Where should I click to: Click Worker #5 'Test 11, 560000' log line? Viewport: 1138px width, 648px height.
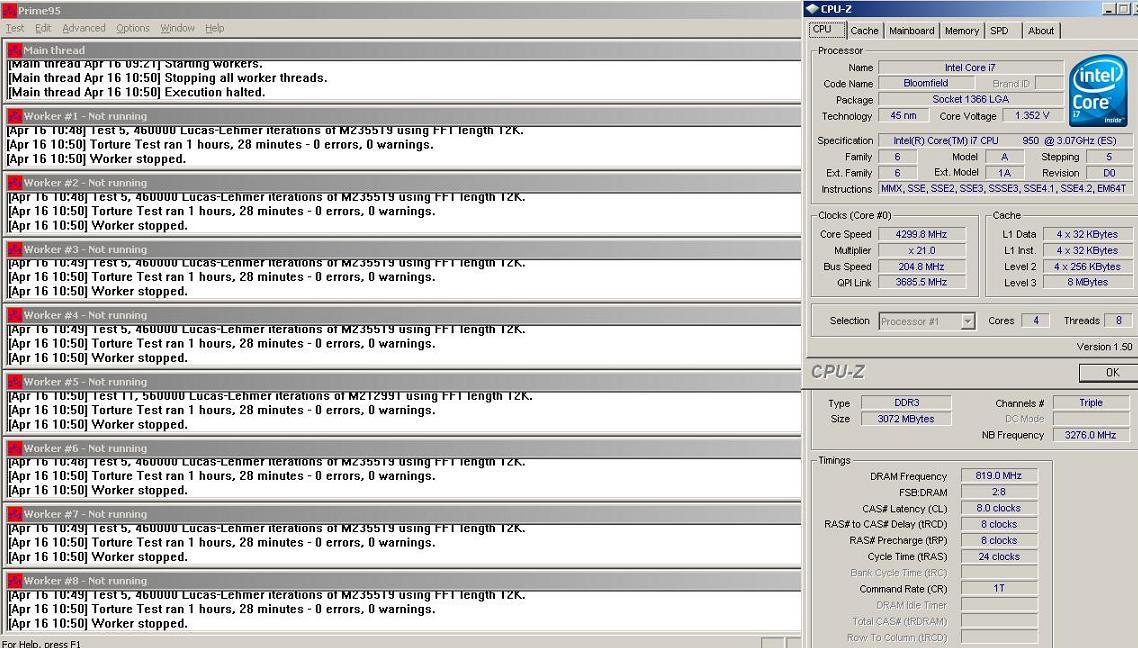point(270,396)
